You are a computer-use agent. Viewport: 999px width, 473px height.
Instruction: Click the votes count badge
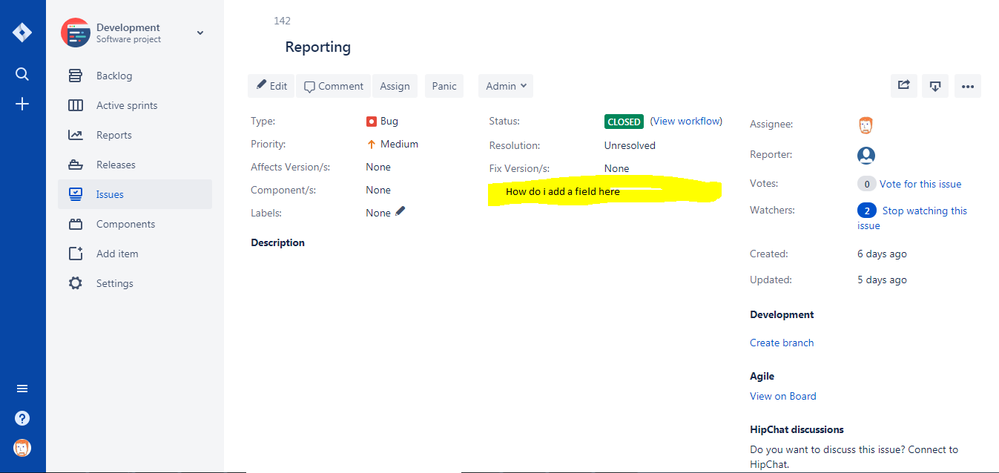[x=866, y=184]
